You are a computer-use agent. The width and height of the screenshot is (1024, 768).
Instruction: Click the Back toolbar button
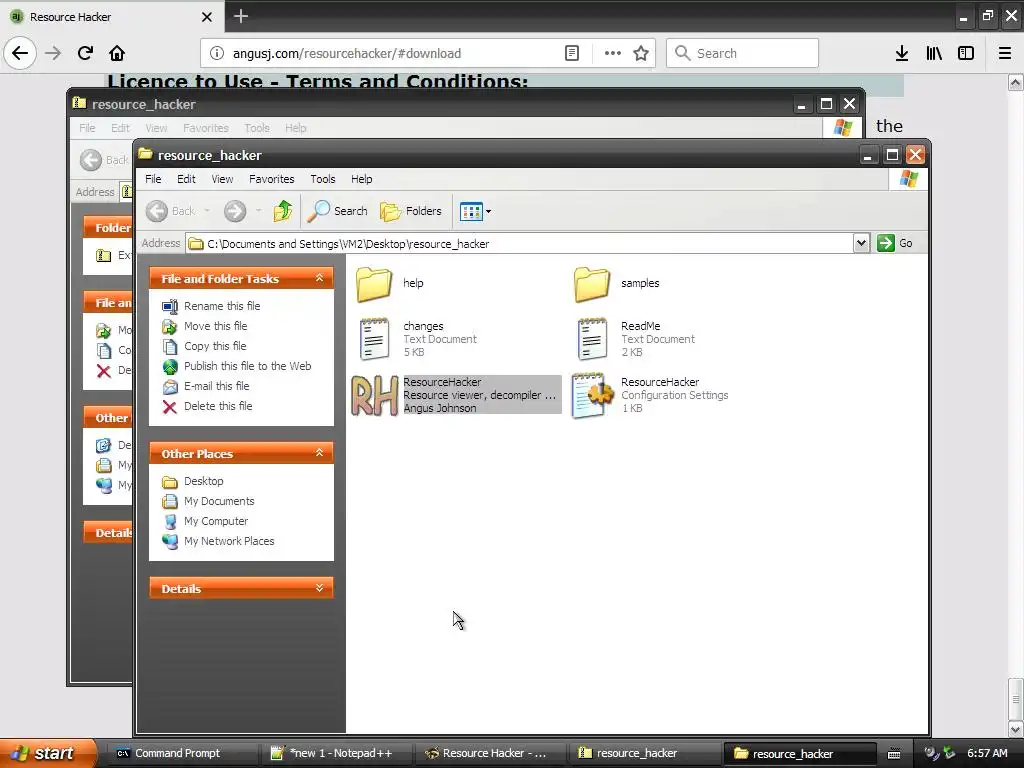170,211
